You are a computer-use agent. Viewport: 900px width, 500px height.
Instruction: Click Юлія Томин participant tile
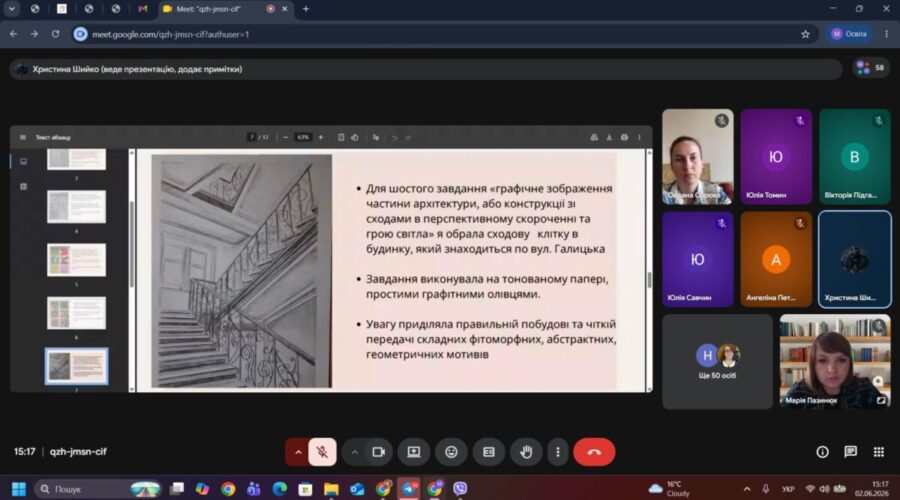tap(776, 157)
